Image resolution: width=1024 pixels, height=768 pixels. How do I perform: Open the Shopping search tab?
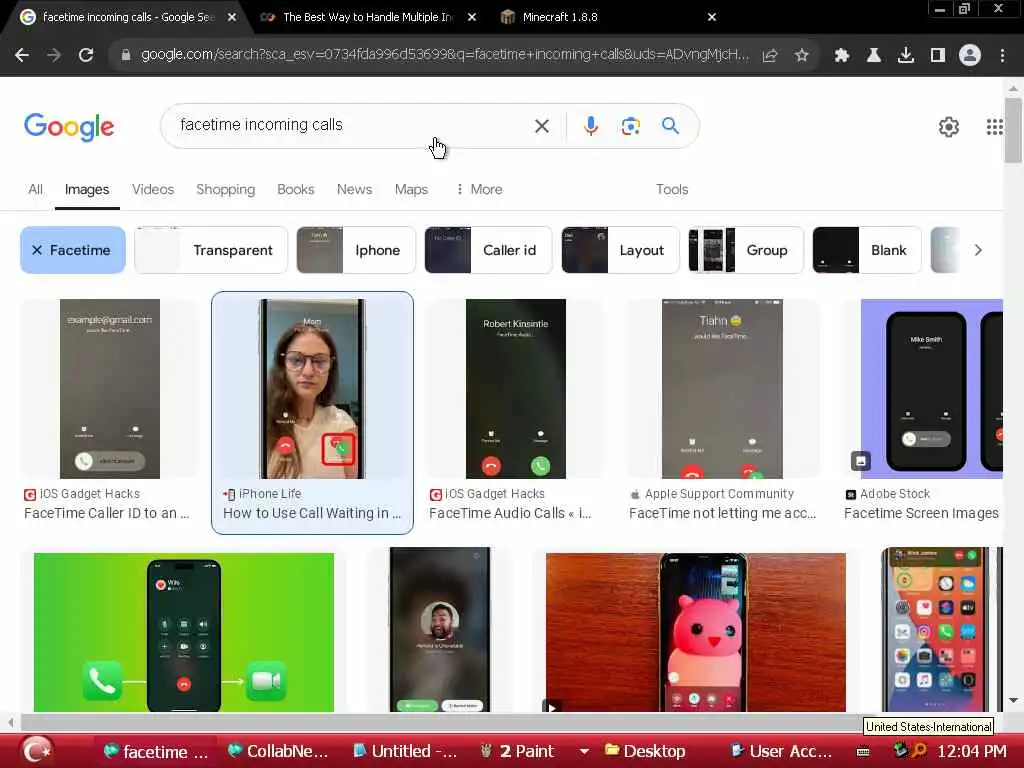coord(225,189)
